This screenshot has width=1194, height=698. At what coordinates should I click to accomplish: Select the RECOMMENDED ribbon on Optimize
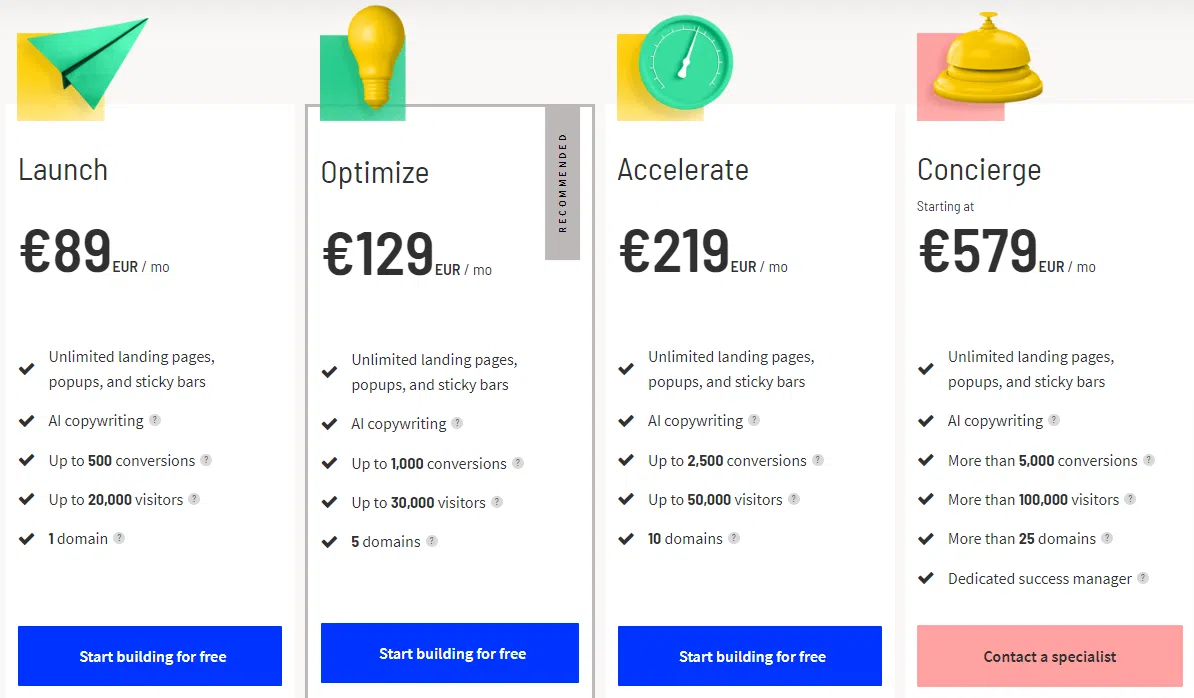(563, 182)
